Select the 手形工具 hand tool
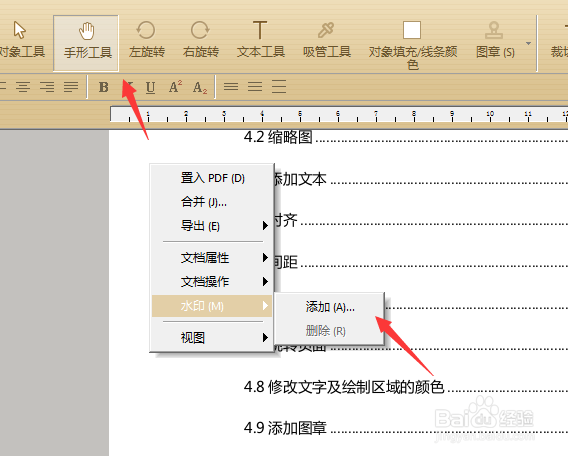 tap(86, 43)
